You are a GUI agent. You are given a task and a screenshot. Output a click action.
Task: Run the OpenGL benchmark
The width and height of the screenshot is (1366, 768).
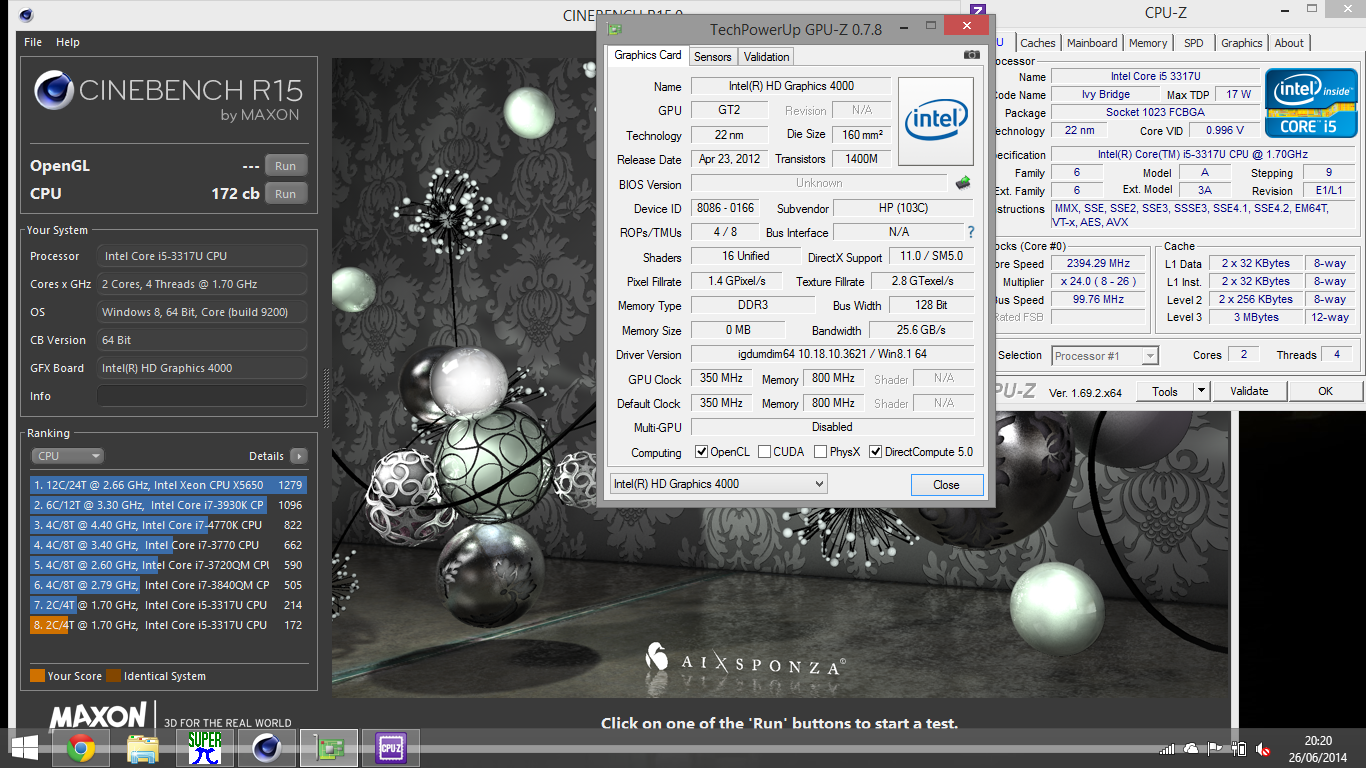(286, 166)
